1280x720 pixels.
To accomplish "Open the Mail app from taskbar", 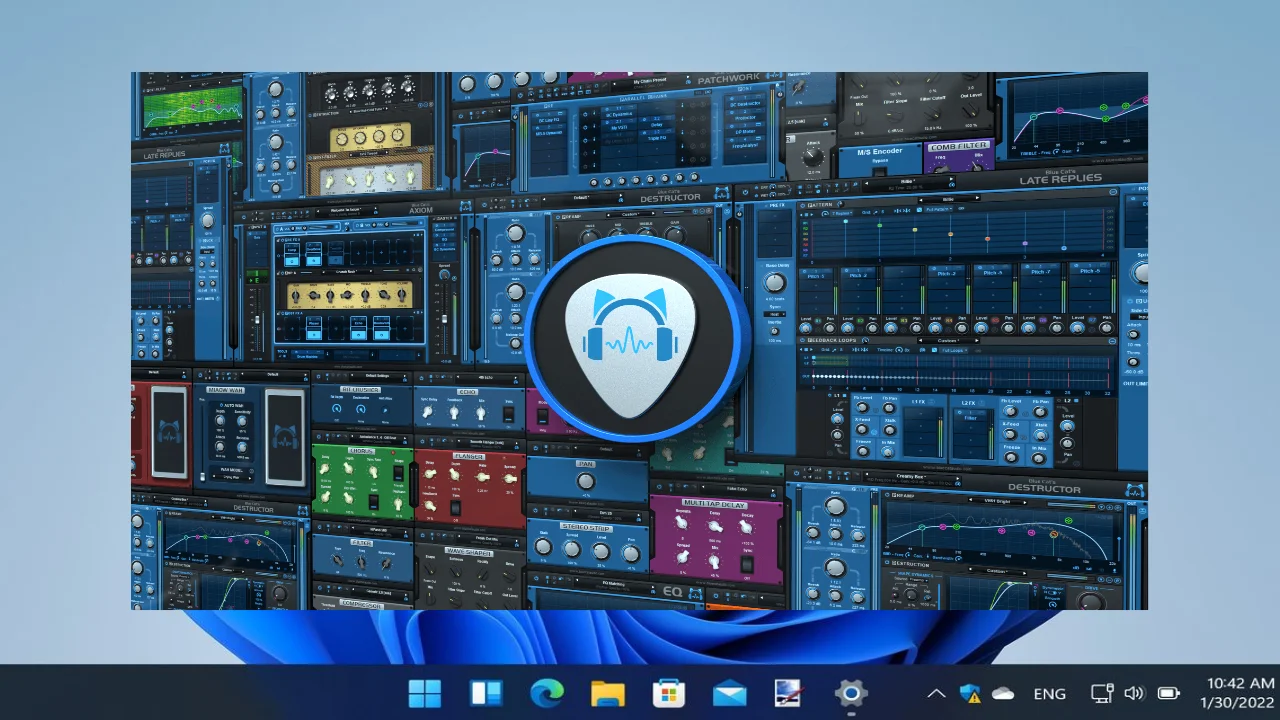I will 730,693.
